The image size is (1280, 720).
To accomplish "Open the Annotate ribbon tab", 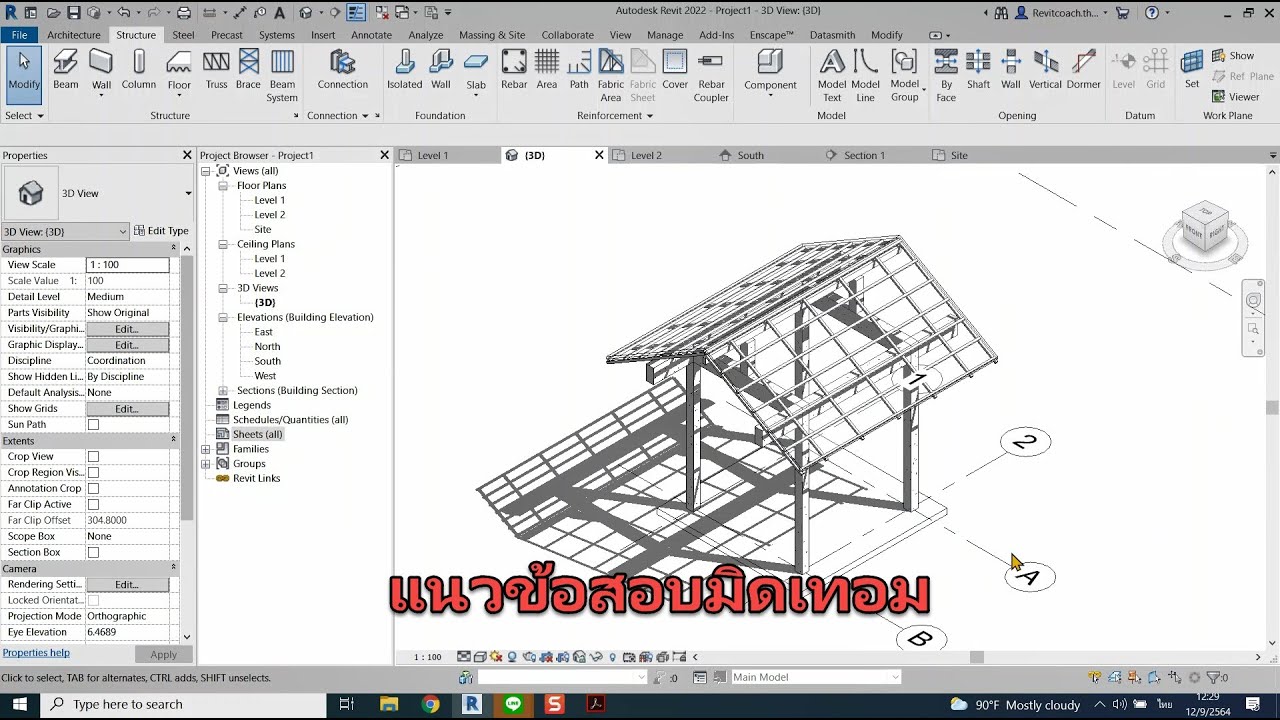I will (x=372, y=35).
